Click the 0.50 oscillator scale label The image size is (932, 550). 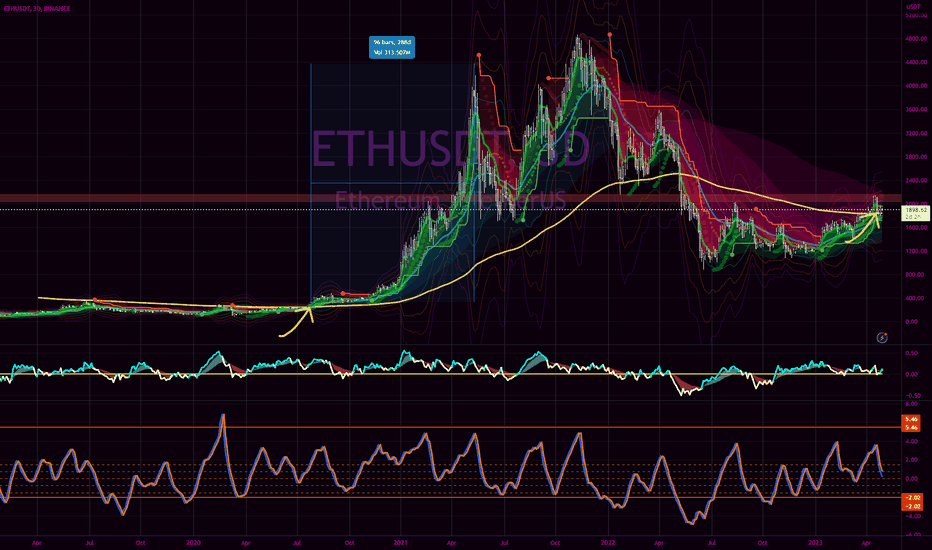[x=911, y=353]
